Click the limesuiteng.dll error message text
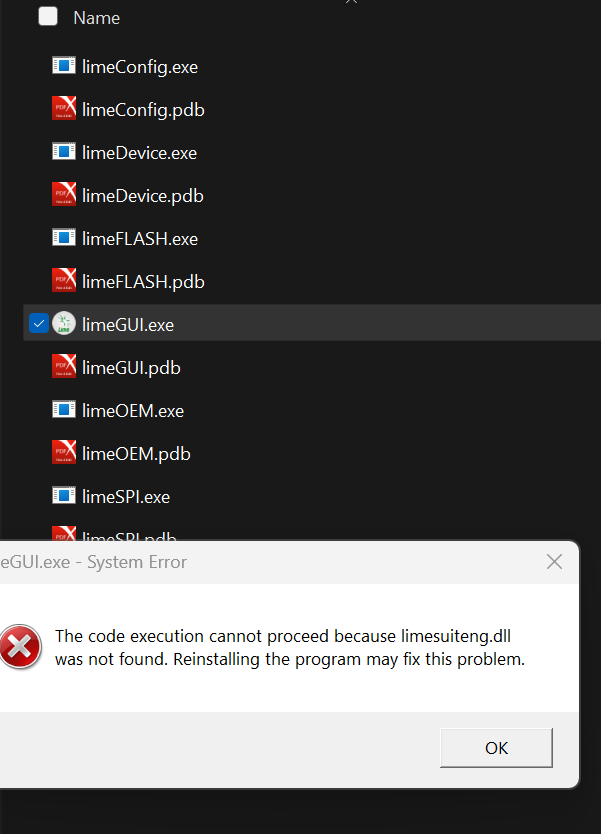601x834 pixels. point(290,648)
